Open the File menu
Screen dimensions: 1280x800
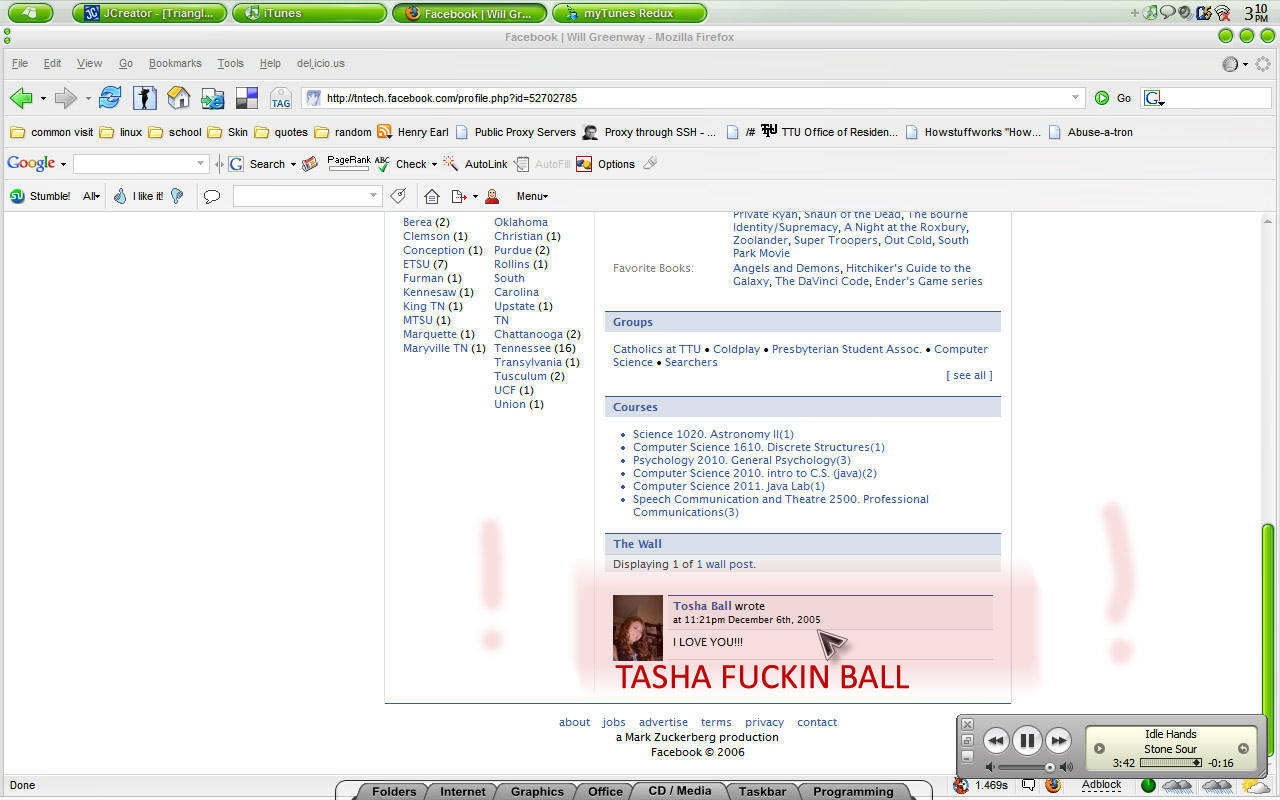point(20,63)
